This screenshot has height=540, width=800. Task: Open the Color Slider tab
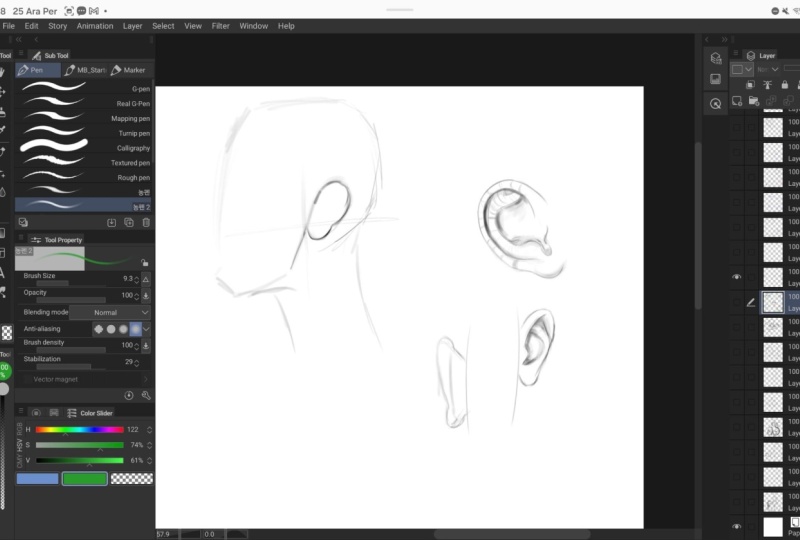point(90,413)
